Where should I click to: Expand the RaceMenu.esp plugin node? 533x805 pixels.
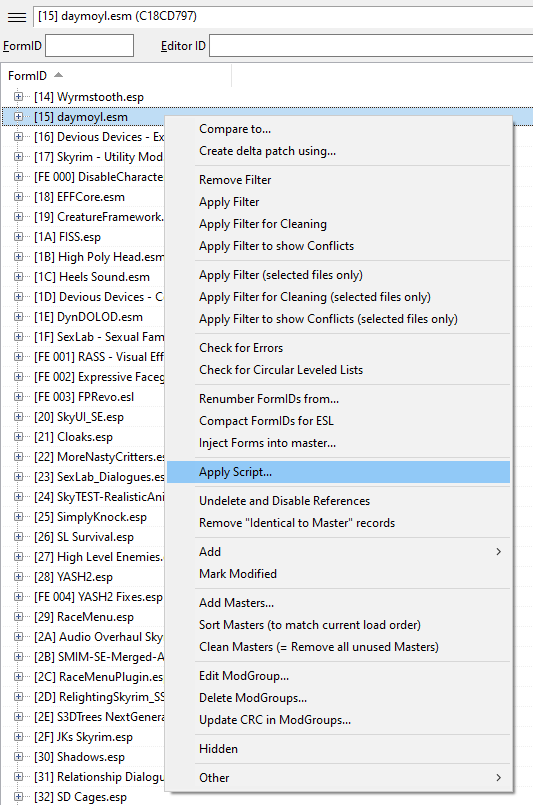coord(18,617)
